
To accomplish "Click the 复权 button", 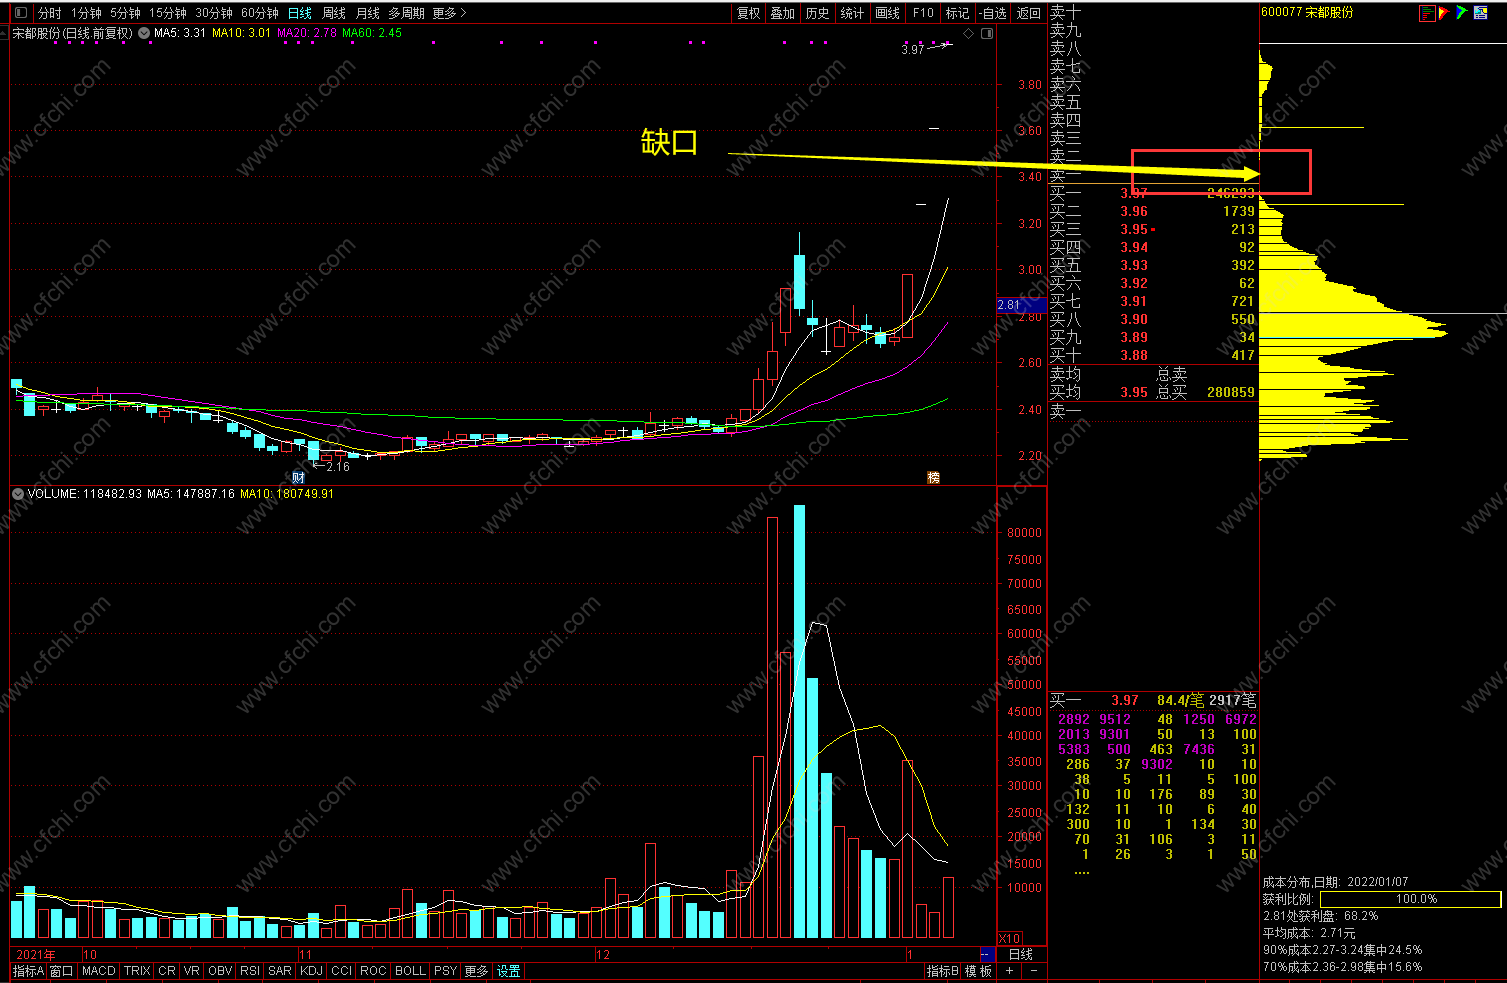I will (749, 13).
